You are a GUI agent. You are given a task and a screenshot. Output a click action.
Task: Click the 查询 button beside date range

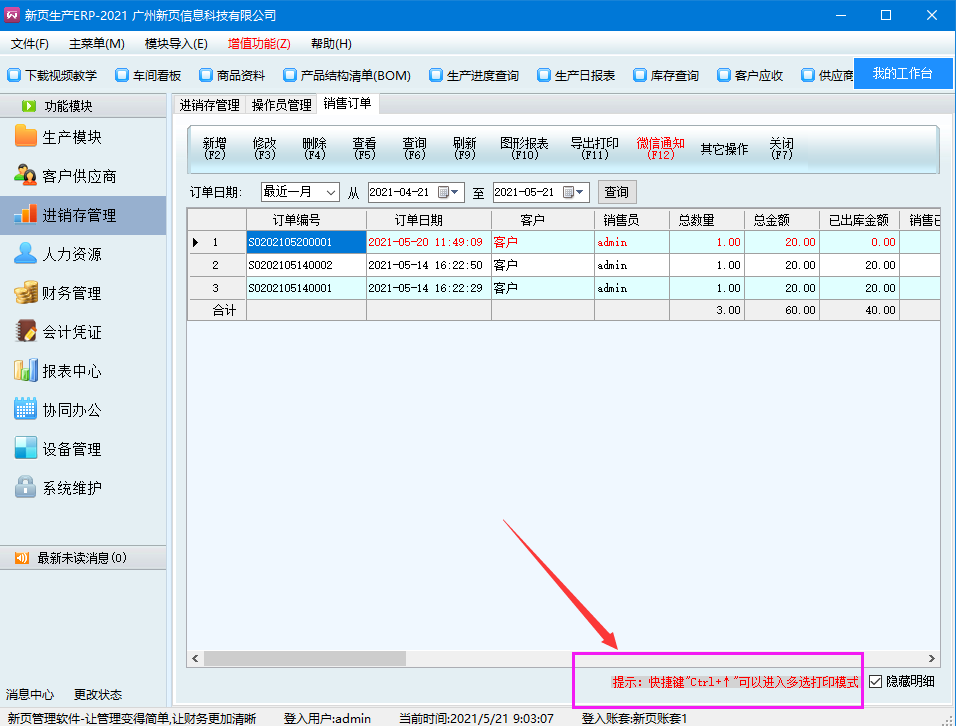pyautogui.click(x=616, y=192)
